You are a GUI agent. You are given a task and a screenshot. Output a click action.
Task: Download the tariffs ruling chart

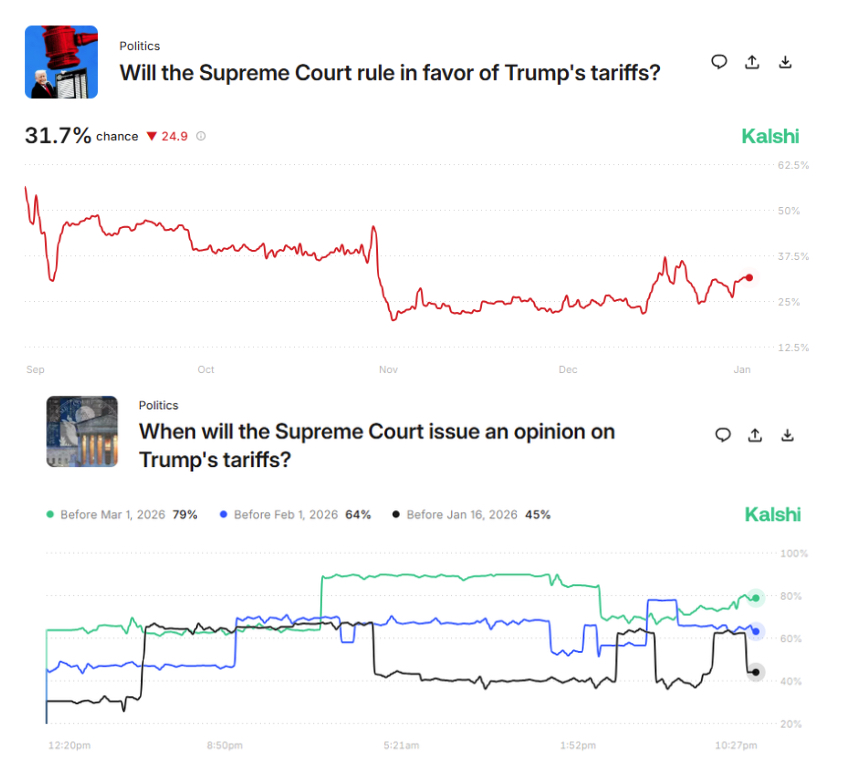coord(786,62)
